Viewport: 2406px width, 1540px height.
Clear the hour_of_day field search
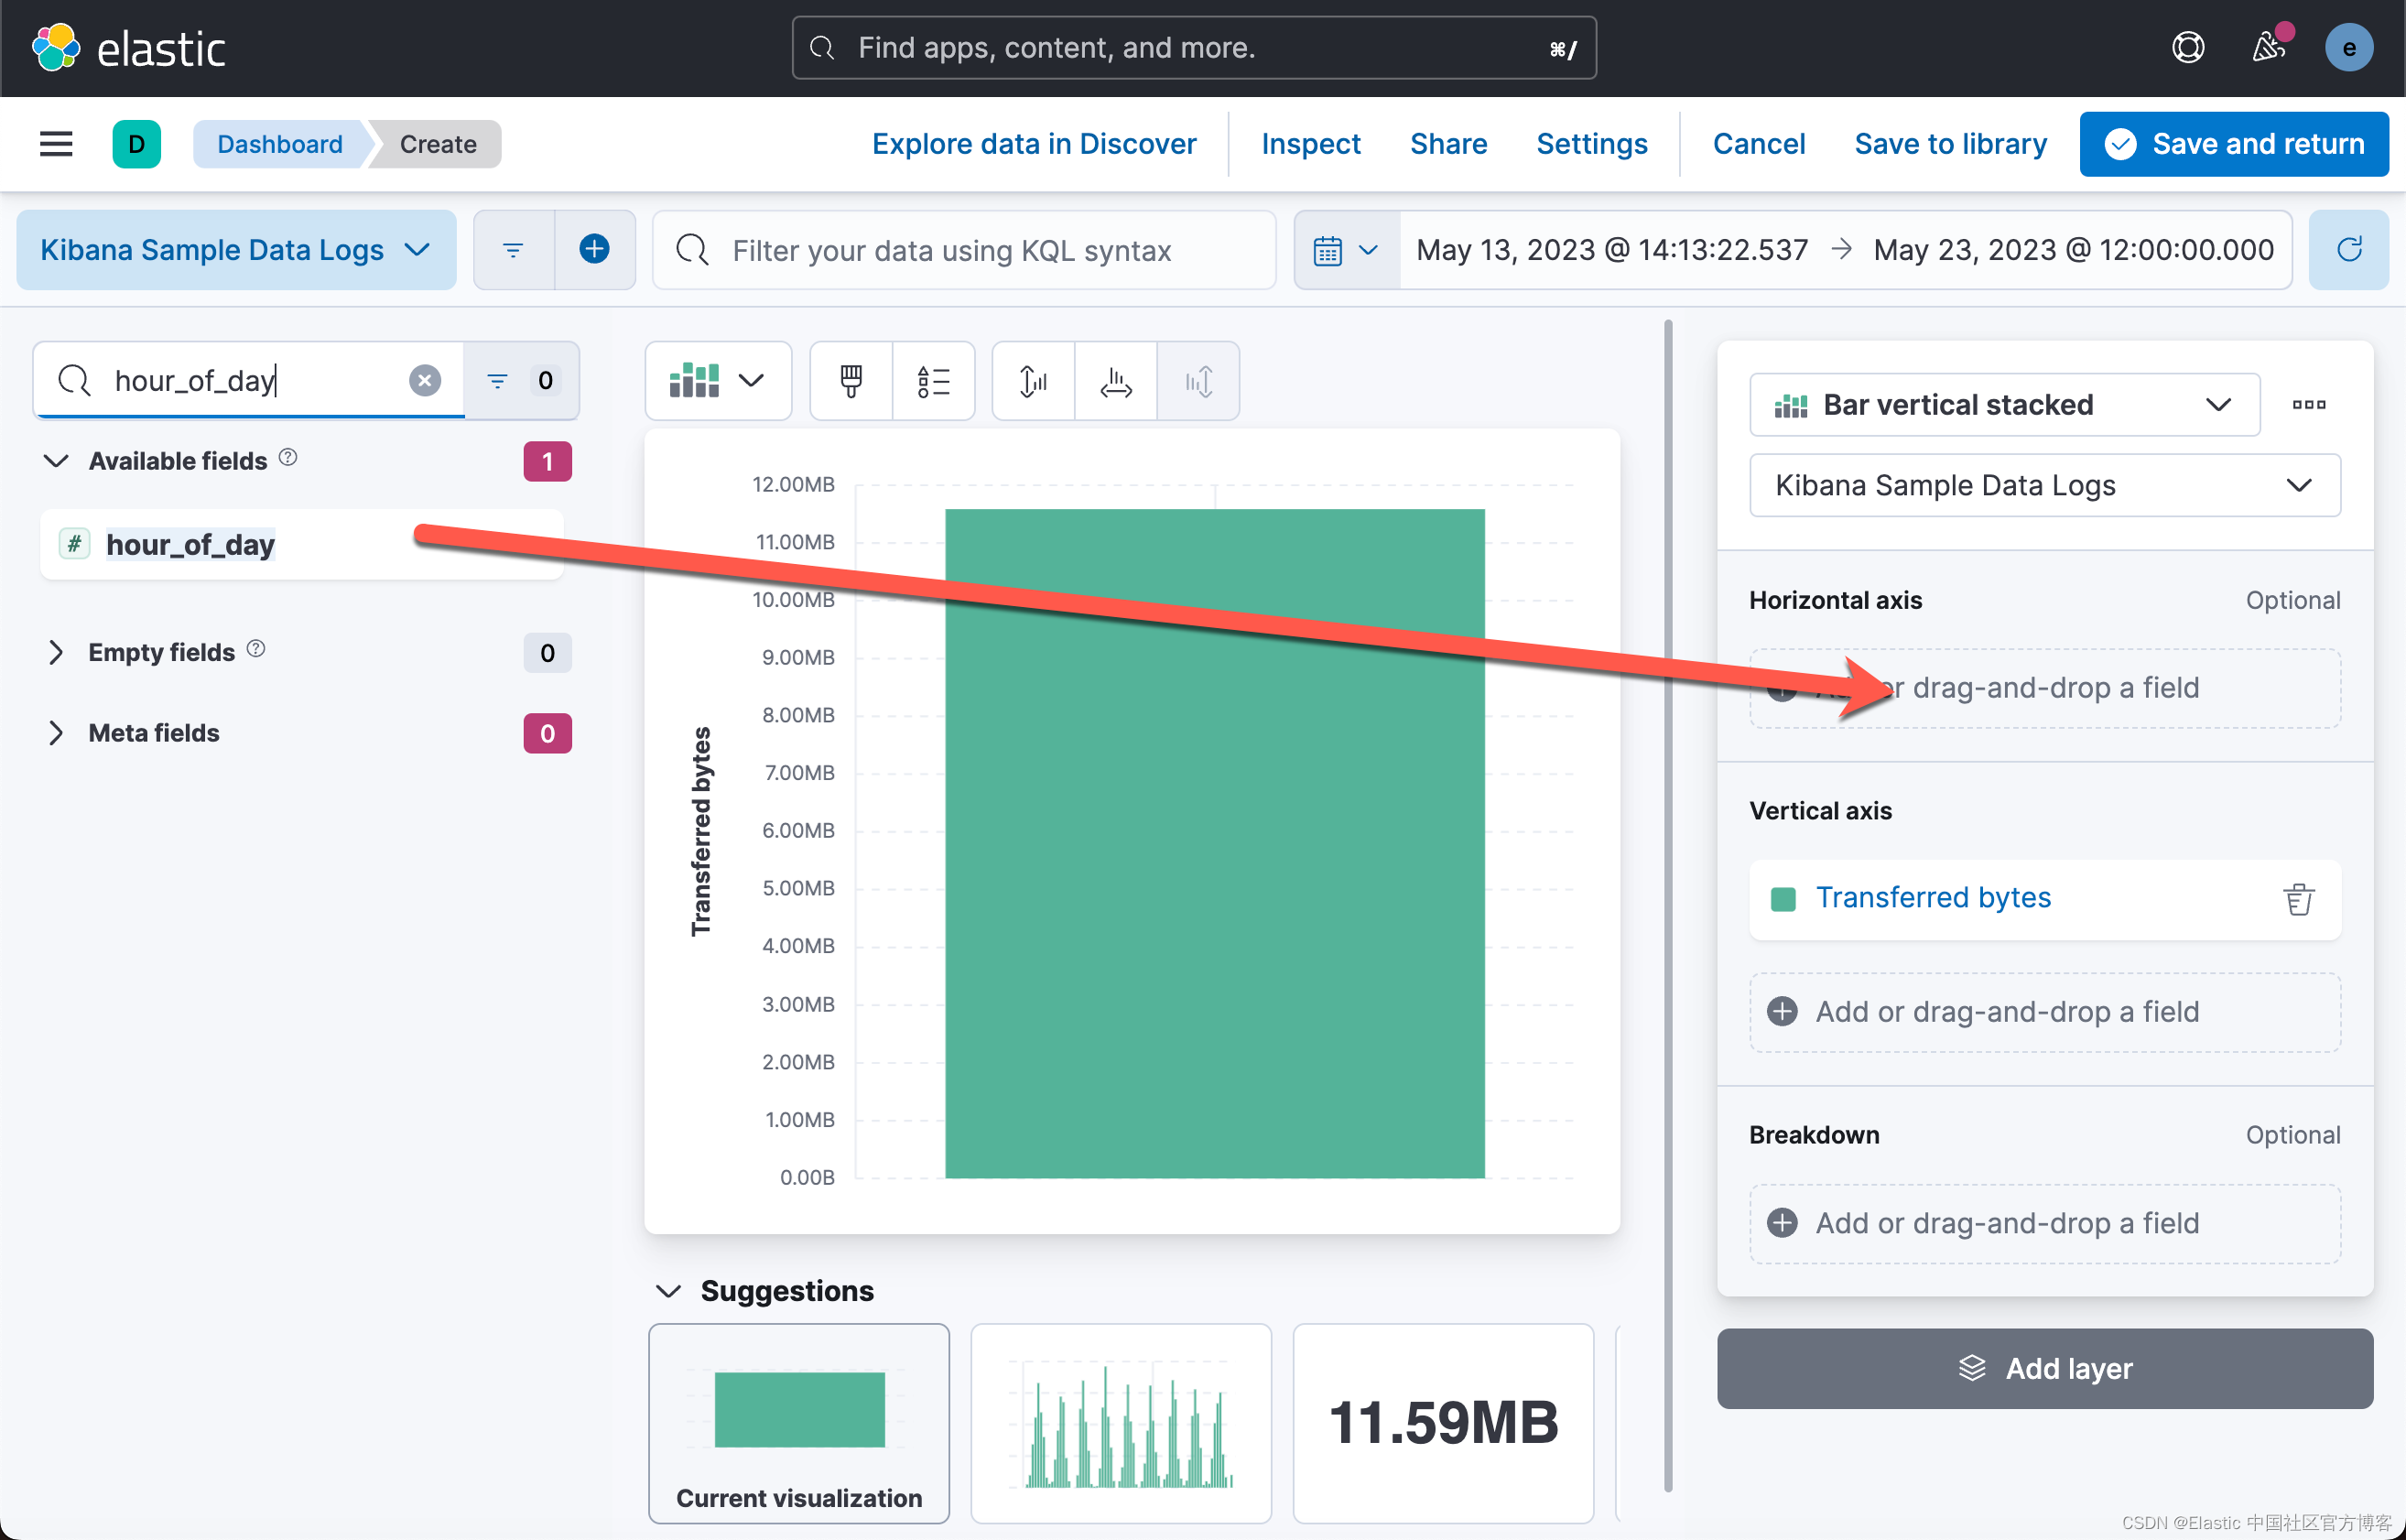pyautogui.click(x=425, y=380)
